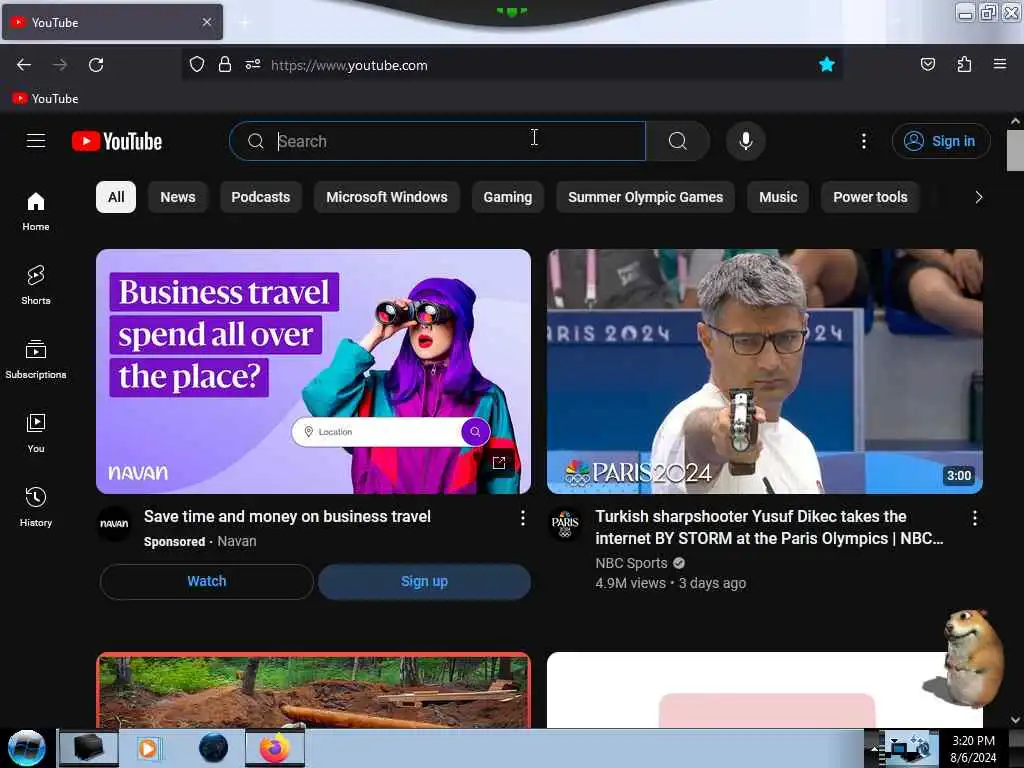The image size is (1024, 768).
Task: Select the Music filter chip
Action: pyautogui.click(x=778, y=197)
